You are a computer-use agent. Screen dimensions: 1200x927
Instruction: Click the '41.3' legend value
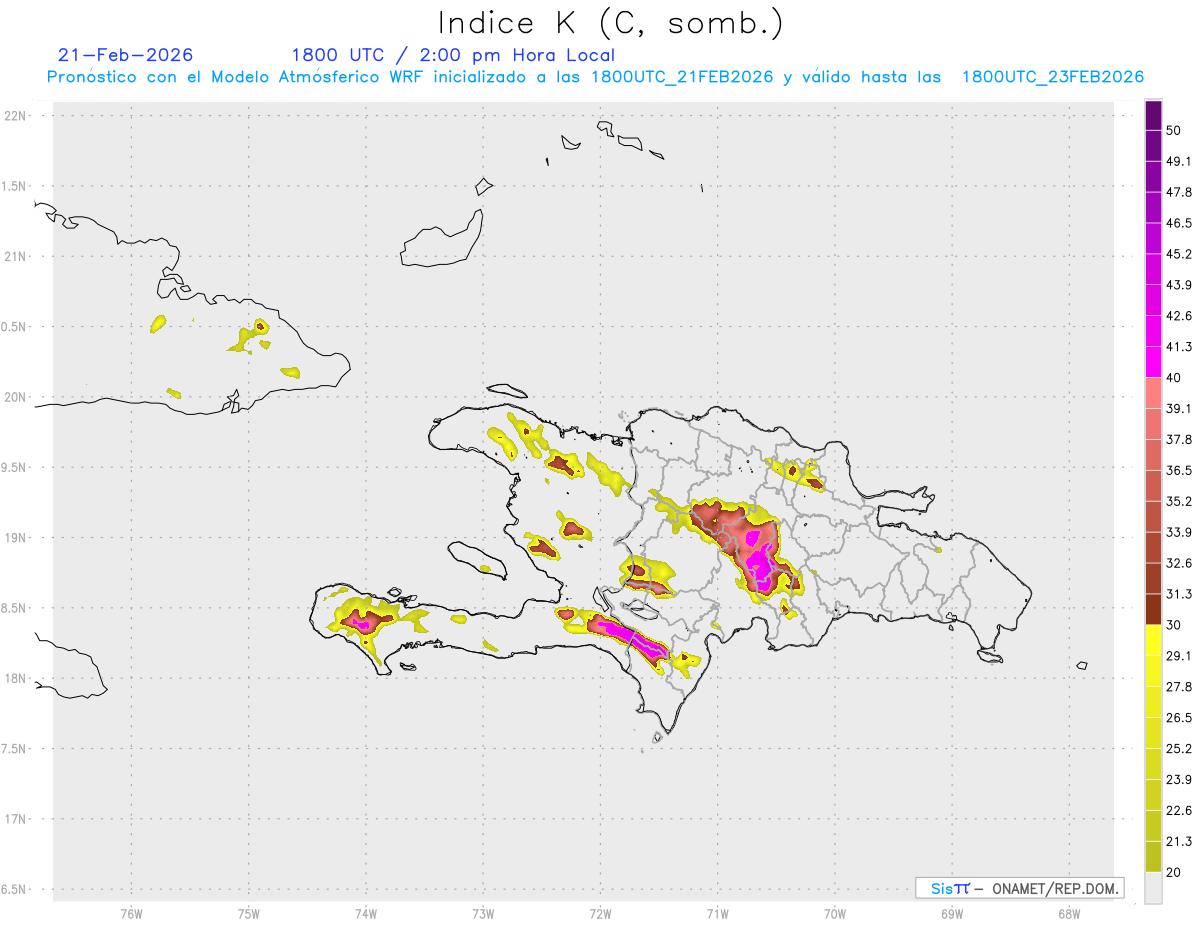1179,347
